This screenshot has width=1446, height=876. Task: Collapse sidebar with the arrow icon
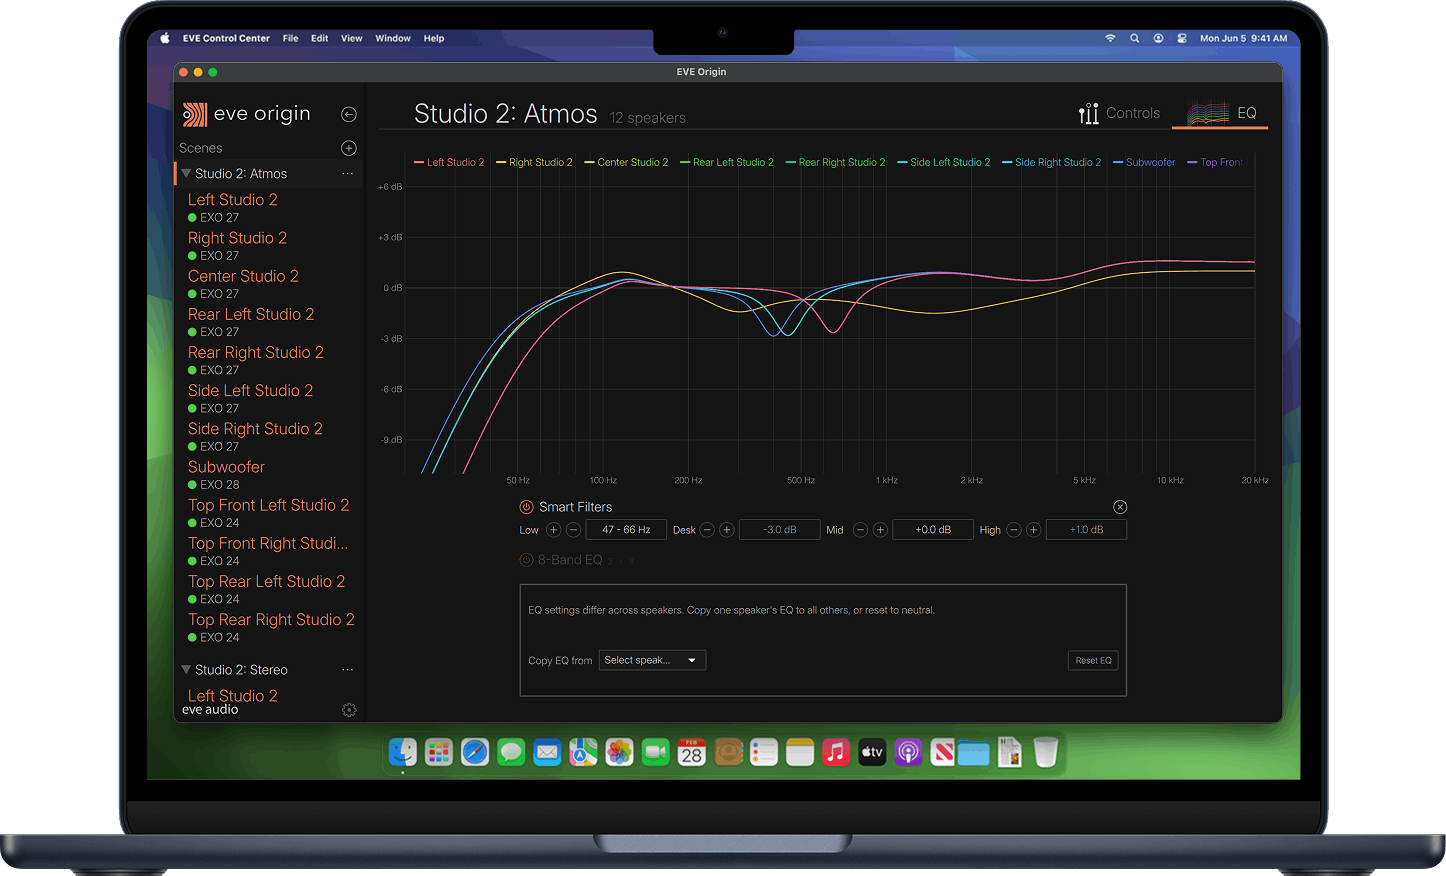(349, 114)
